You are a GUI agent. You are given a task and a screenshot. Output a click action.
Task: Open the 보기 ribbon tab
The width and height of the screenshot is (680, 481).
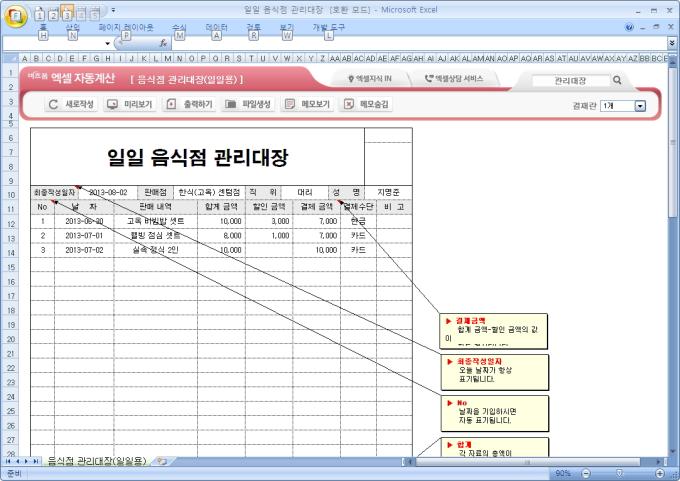click(287, 27)
